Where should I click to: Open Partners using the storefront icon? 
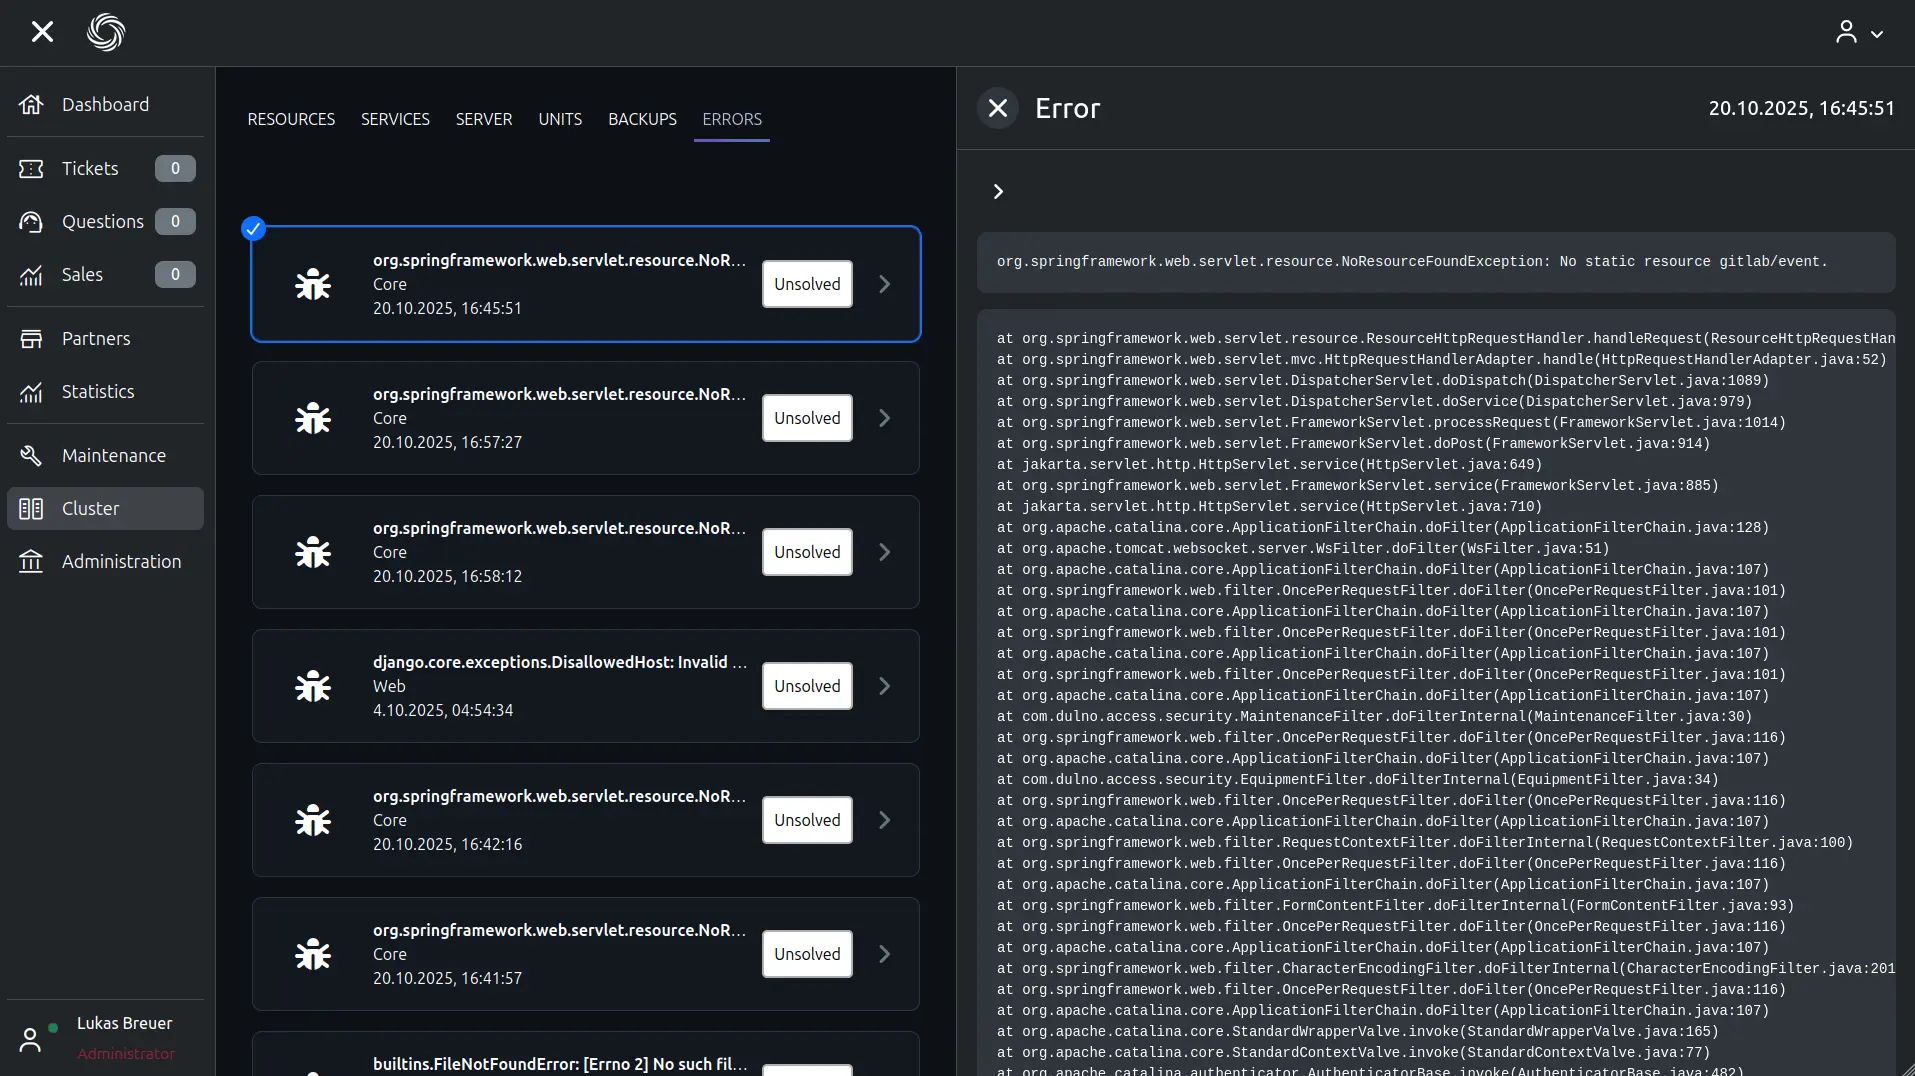[x=31, y=339]
